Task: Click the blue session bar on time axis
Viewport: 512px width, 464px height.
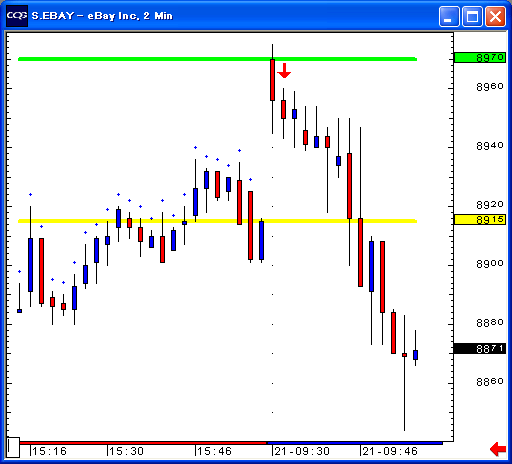Action: pos(355,443)
